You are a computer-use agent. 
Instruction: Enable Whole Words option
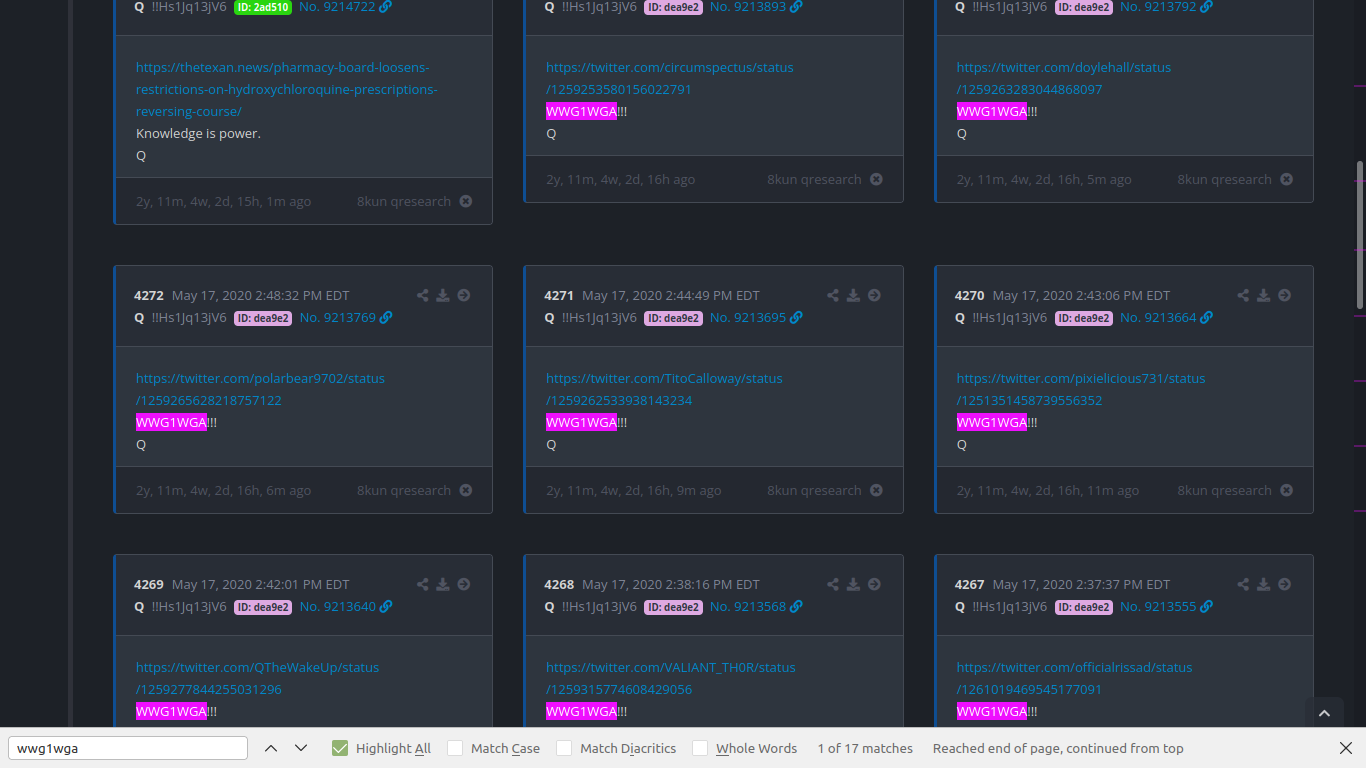point(700,748)
